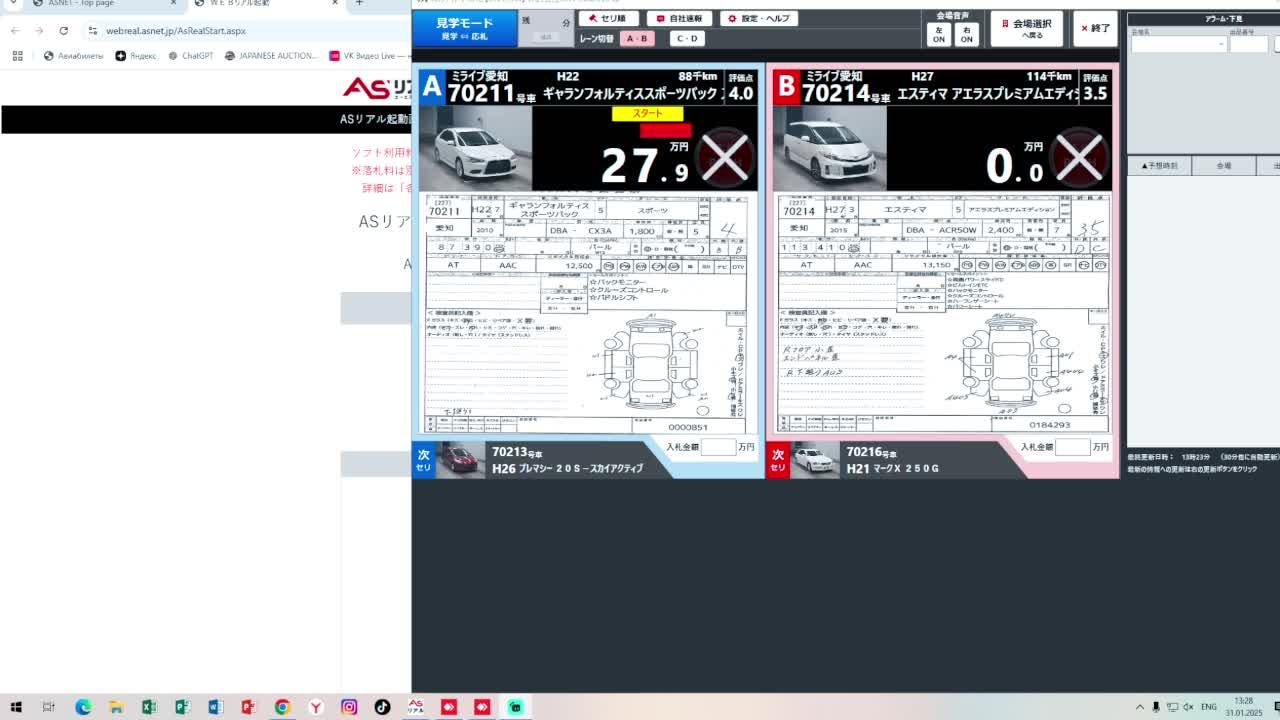Open Chrome apps grid in bookmarks bar
Image resolution: width=1280 pixels, height=720 pixels.
[17, 56]
